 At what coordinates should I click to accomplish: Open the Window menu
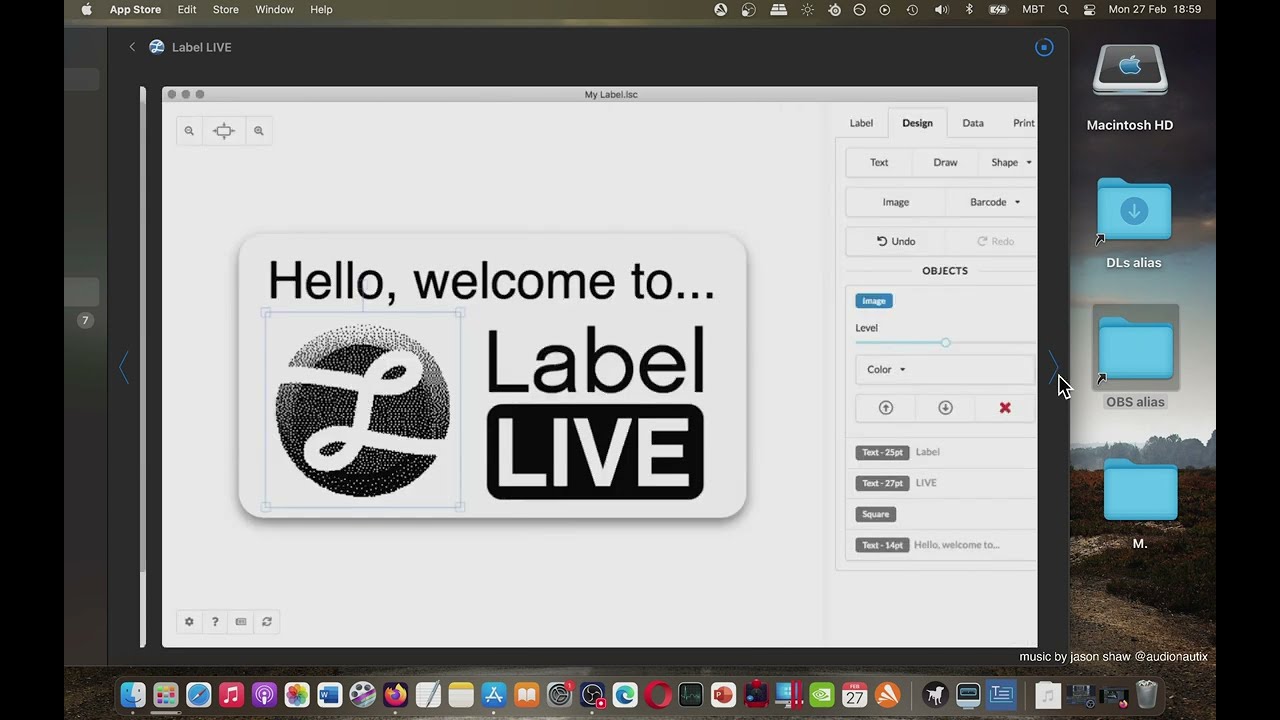pyautogui.click(x=274, y=9)
